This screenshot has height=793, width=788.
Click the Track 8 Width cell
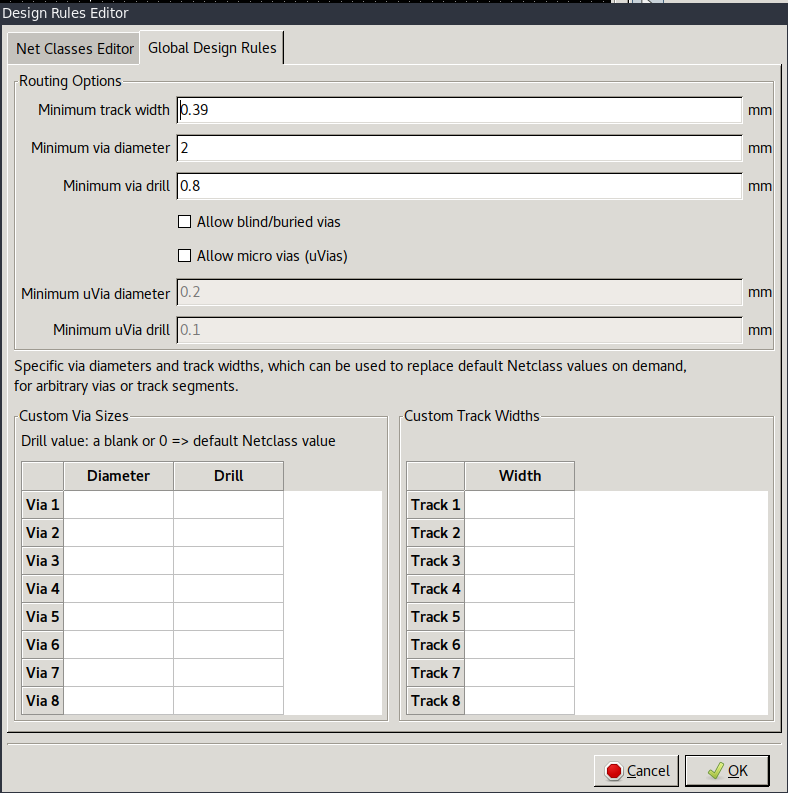(x=519, y=700)
